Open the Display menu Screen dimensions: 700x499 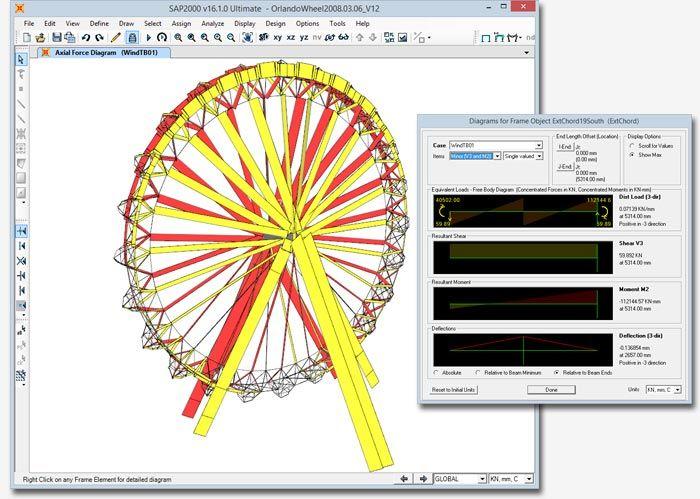point(245,24)
